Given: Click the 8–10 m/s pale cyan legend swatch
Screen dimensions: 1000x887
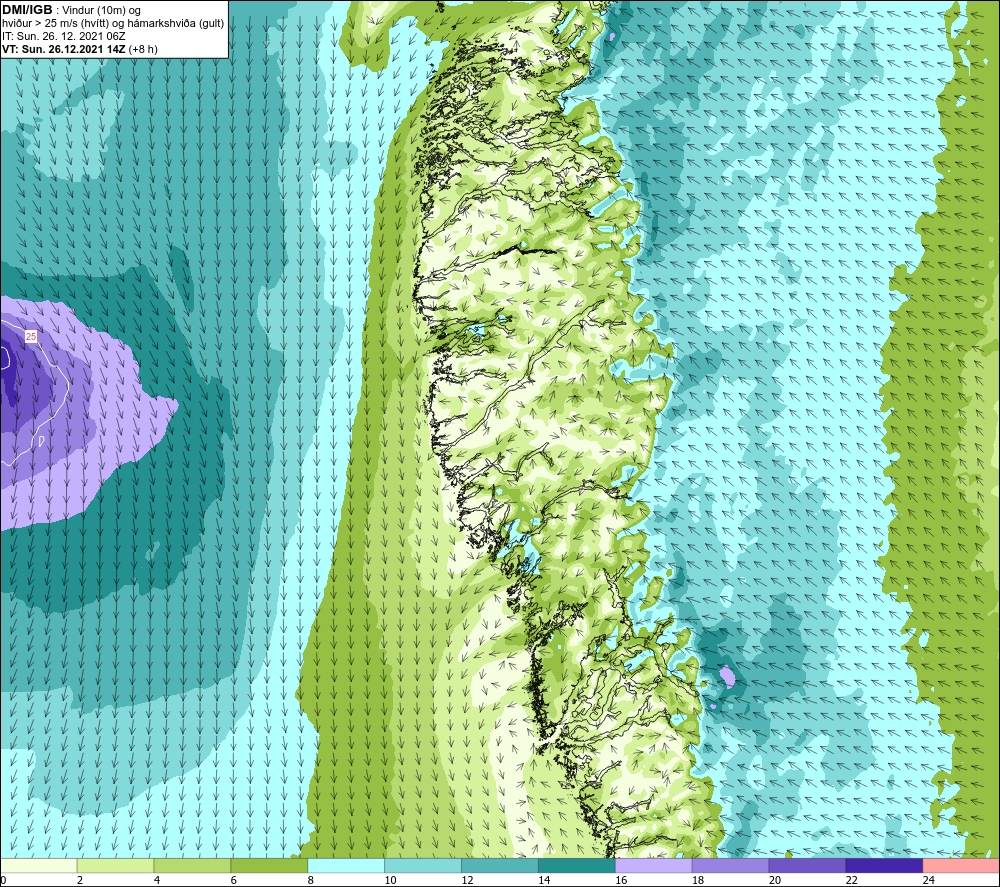Looking at the screenshot, I should pyautogui.click(x=346, y=865).
